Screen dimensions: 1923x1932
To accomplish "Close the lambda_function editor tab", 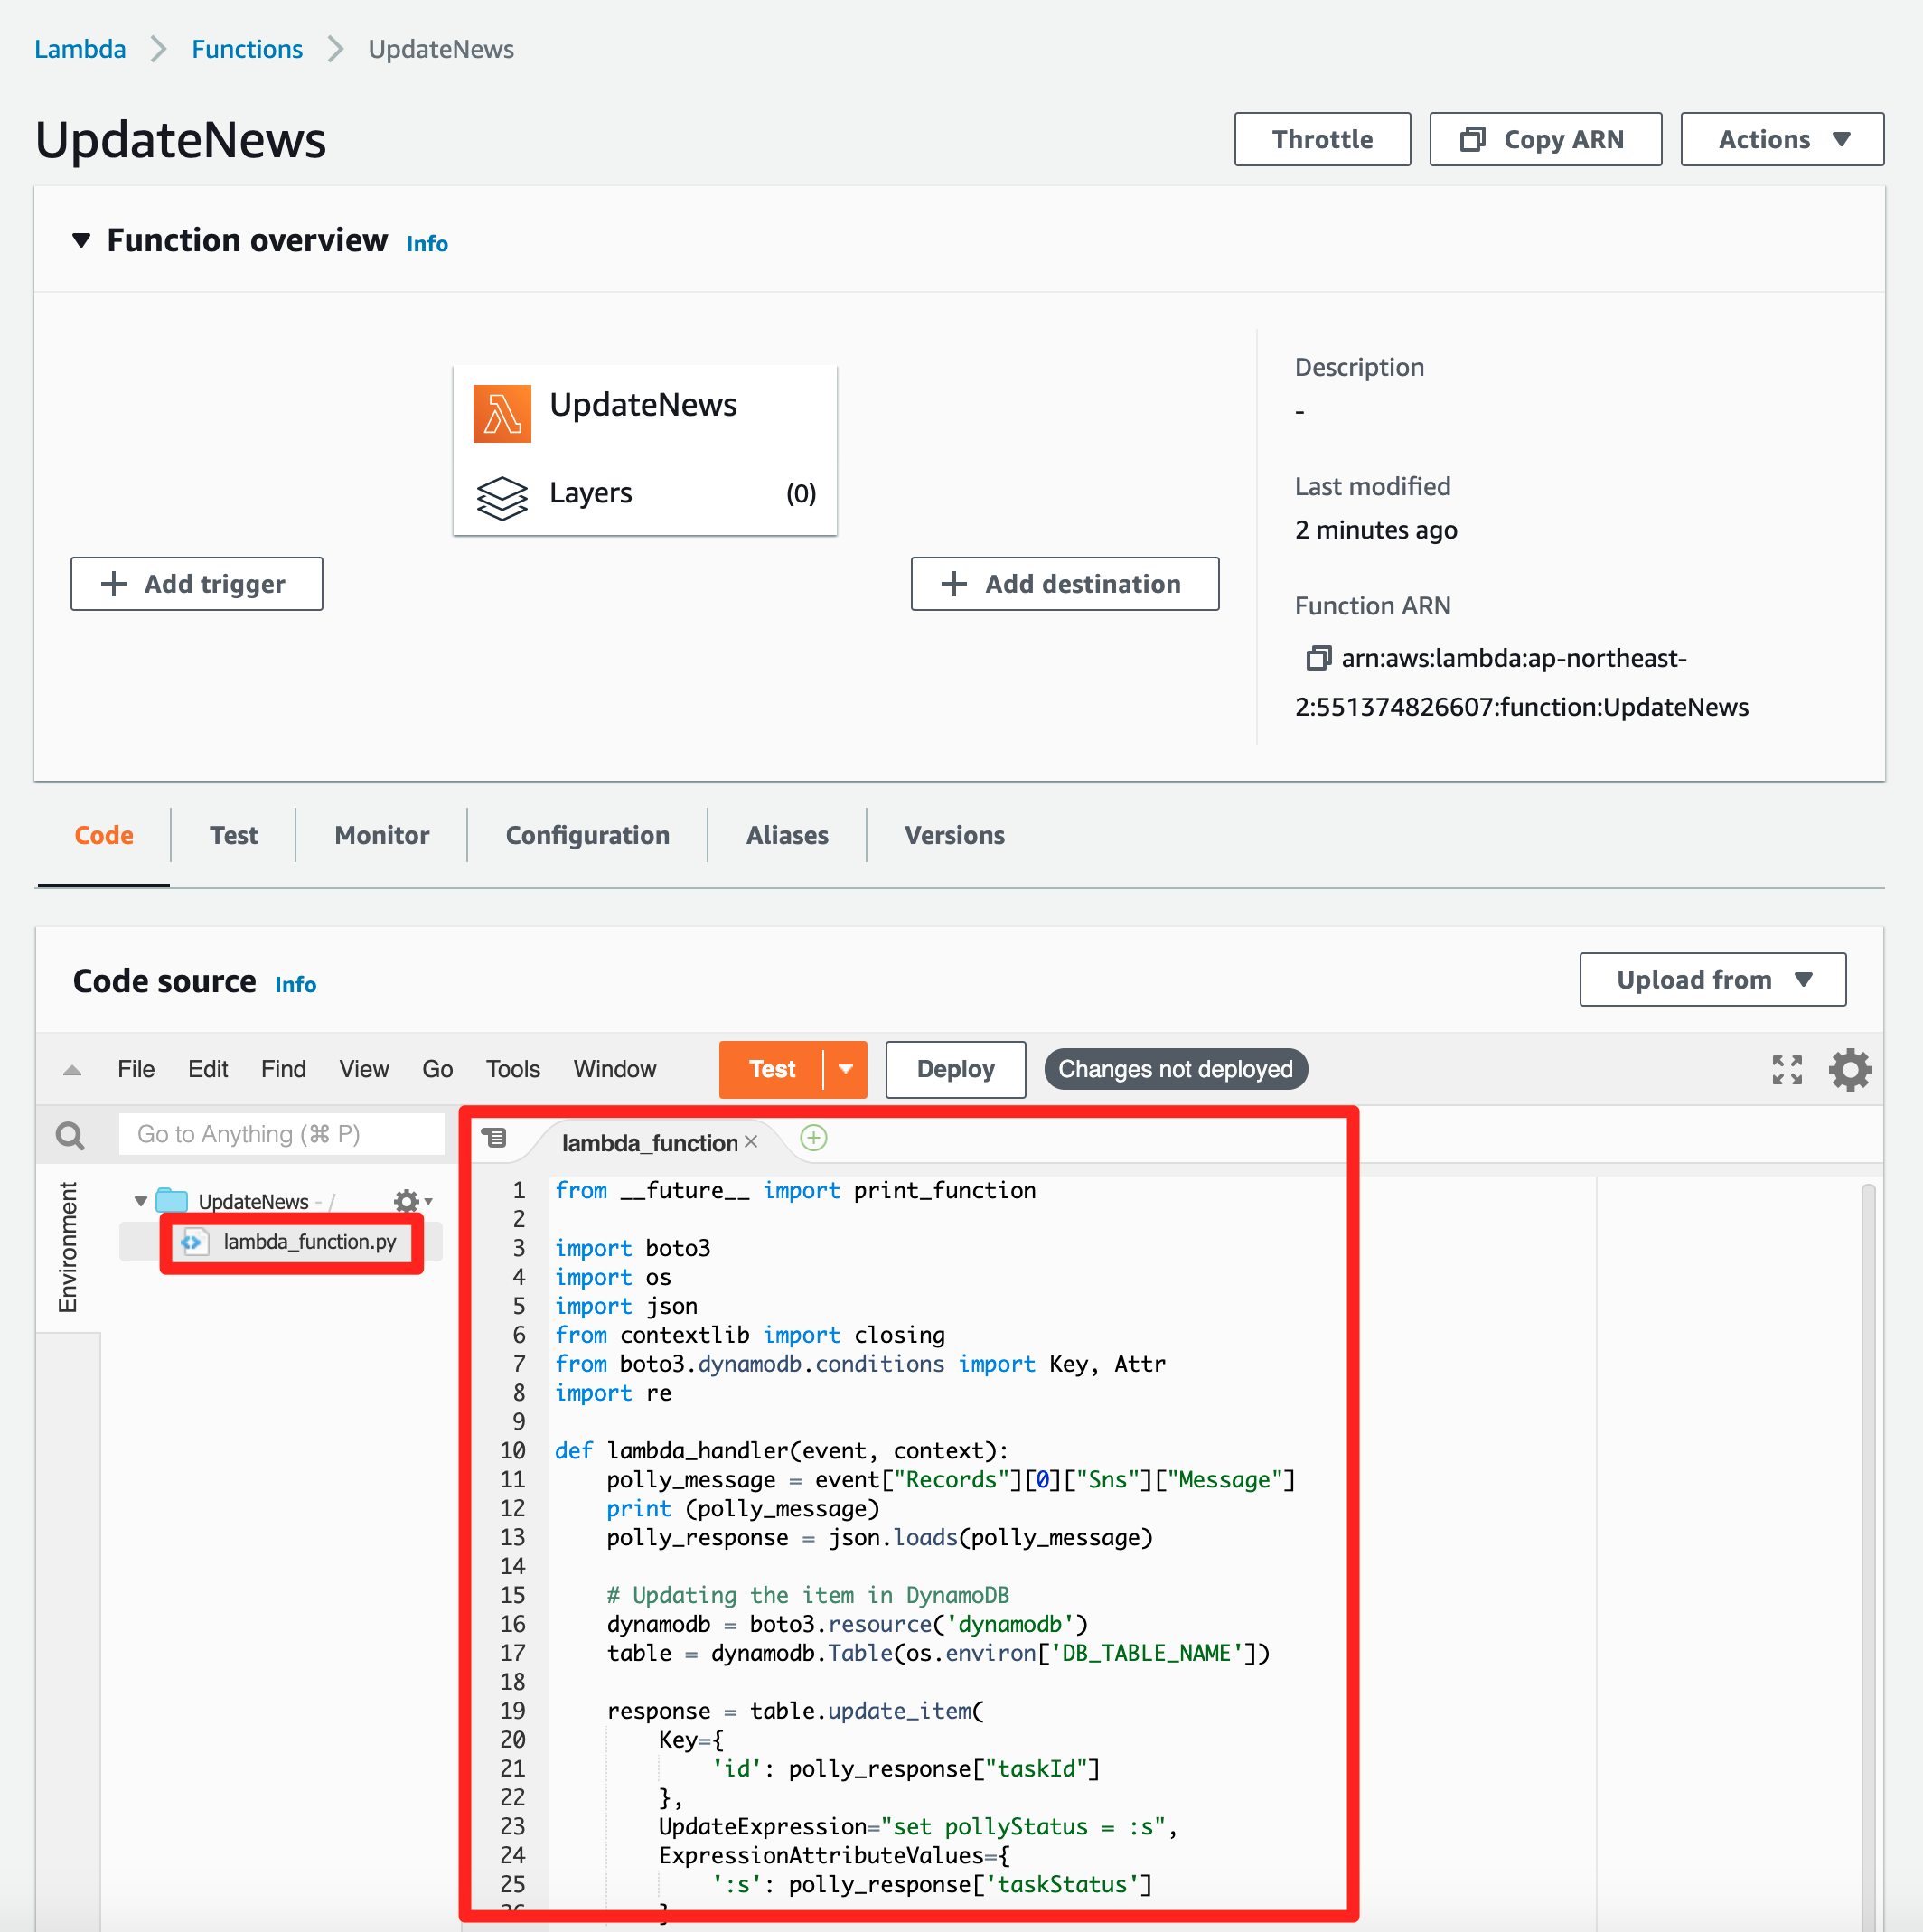I will pos(751,1141).
